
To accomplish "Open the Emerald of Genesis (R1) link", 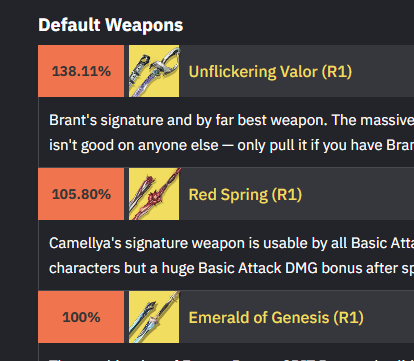I will point(276,318).
